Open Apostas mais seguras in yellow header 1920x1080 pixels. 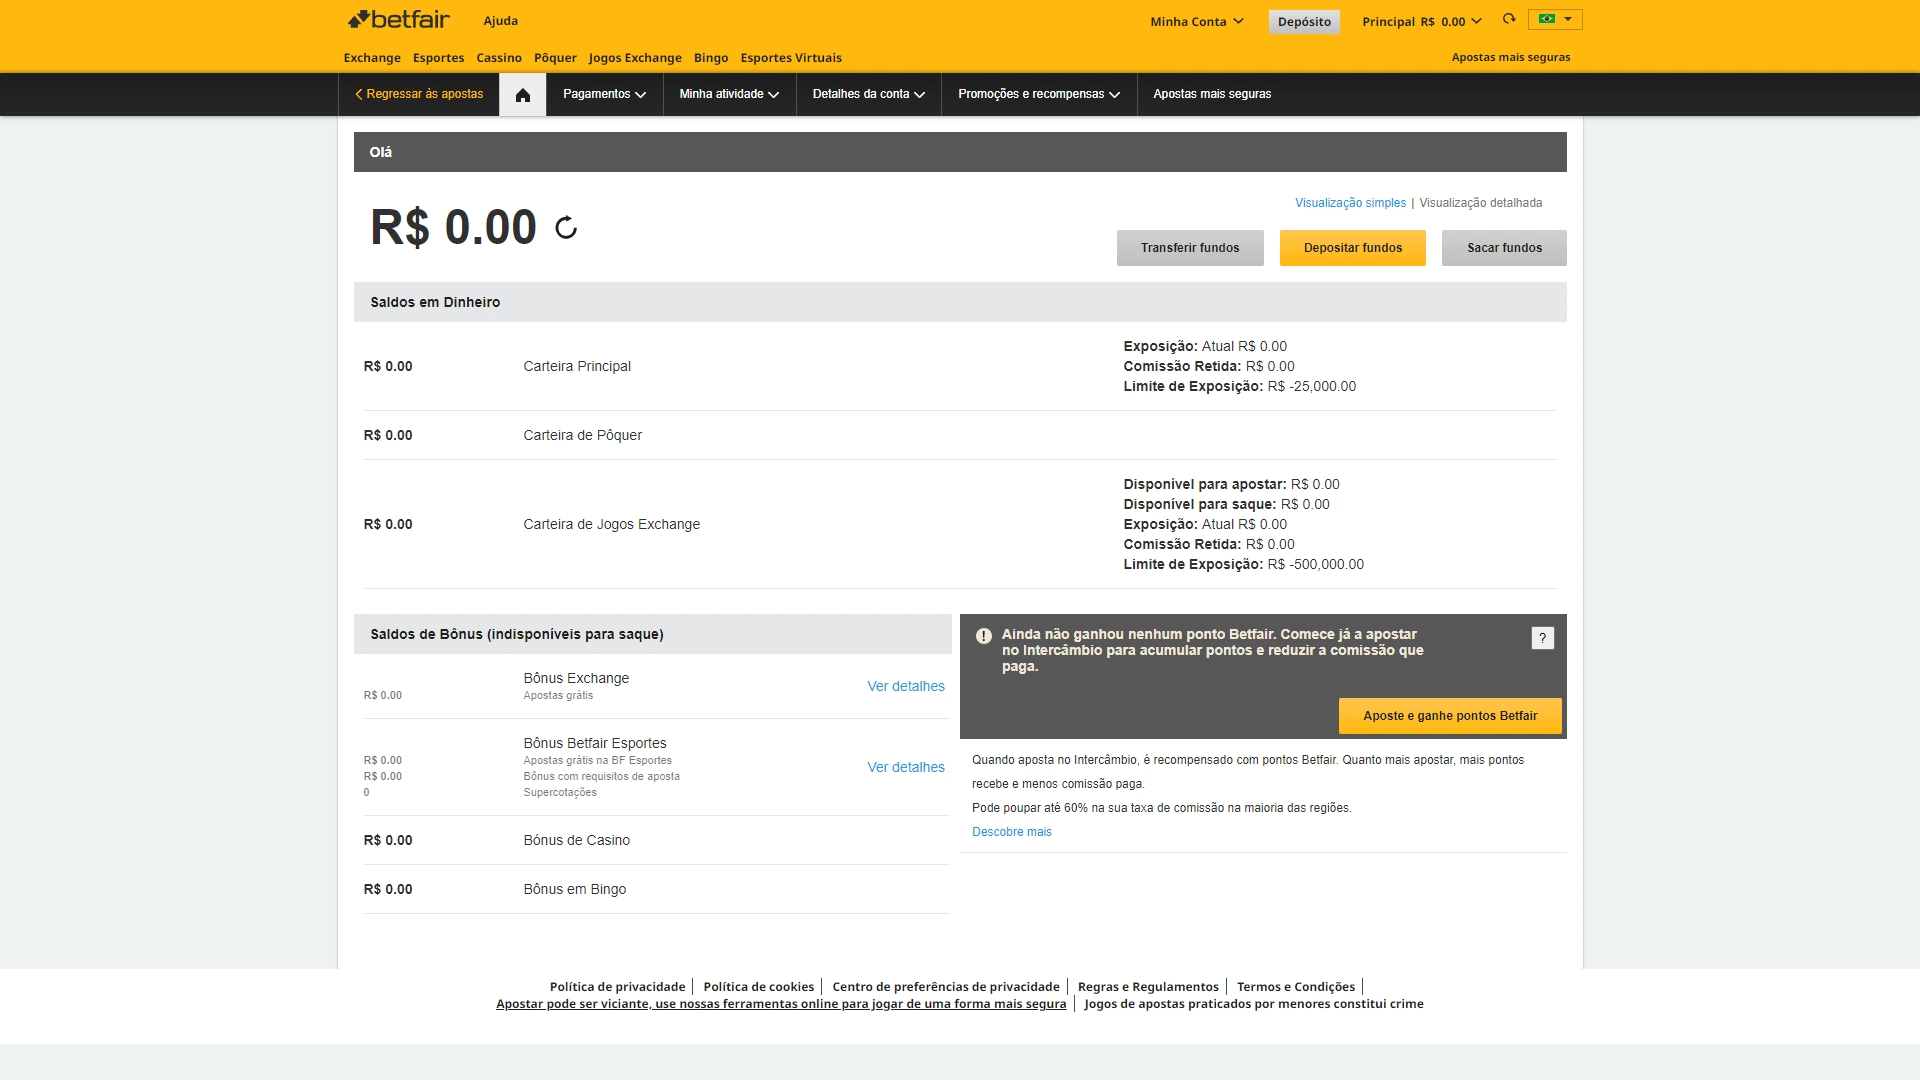click(x=1510, y=57)
